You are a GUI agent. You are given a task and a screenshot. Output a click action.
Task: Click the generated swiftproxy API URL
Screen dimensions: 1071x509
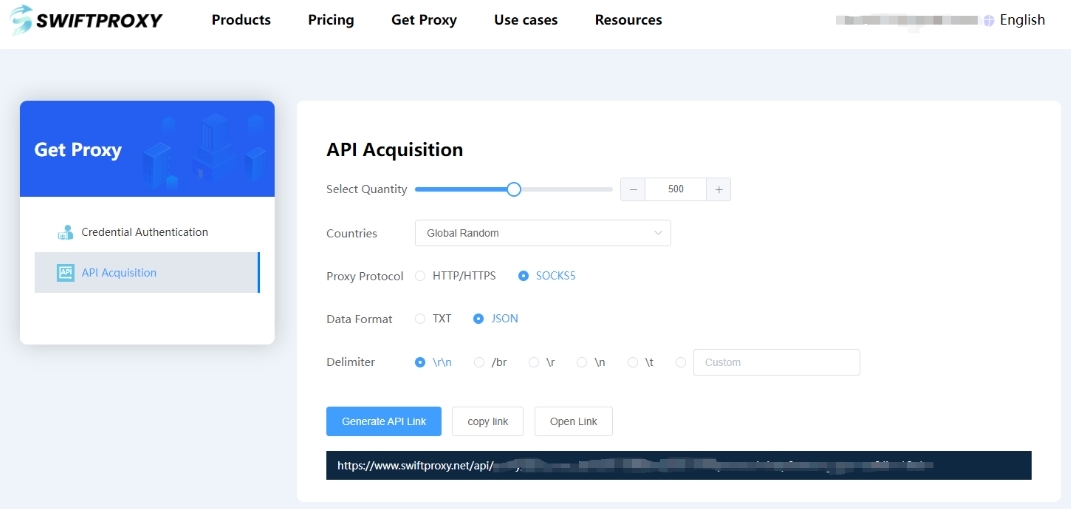click(x=679, y=466)
